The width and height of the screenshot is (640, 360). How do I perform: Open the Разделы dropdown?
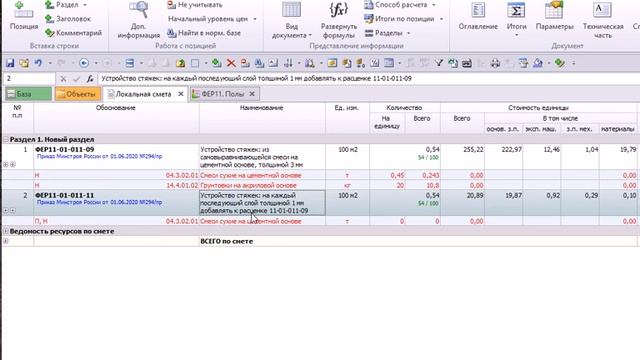(x=387, y=33)
